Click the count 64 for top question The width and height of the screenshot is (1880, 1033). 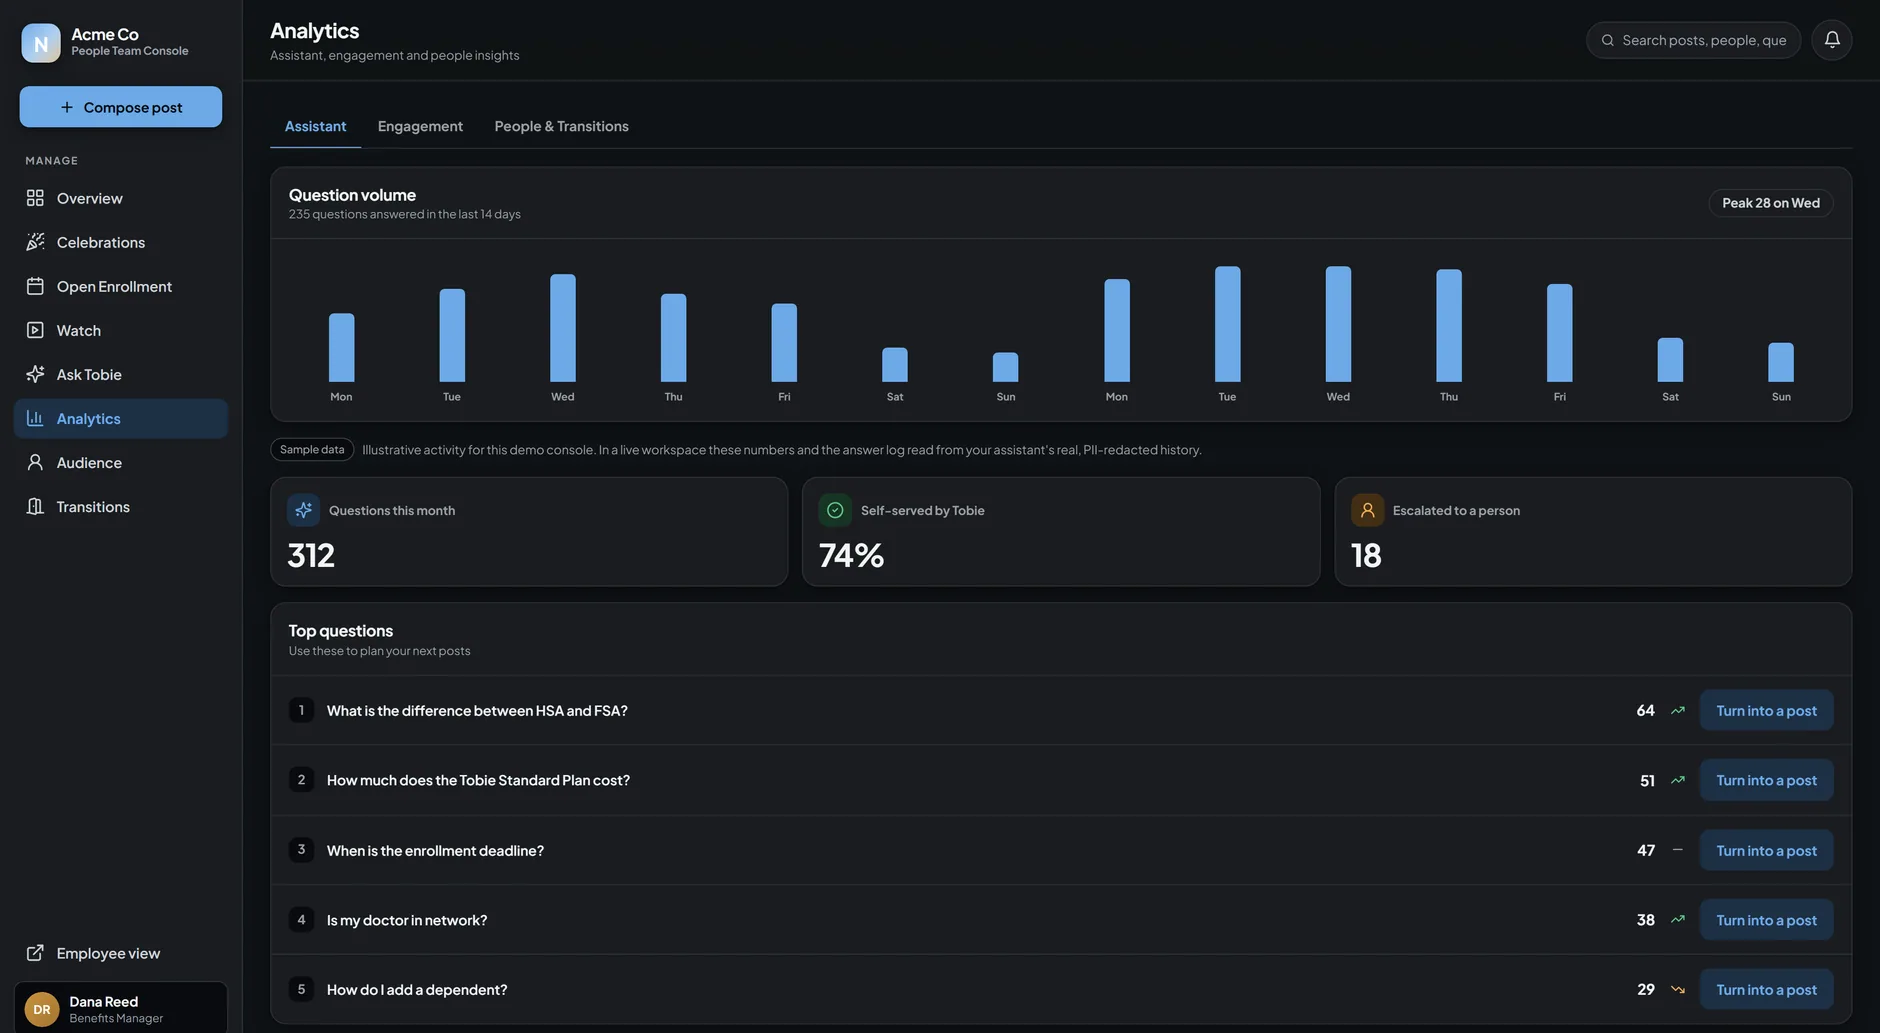pyautogui.click(x=1645, y=711)
